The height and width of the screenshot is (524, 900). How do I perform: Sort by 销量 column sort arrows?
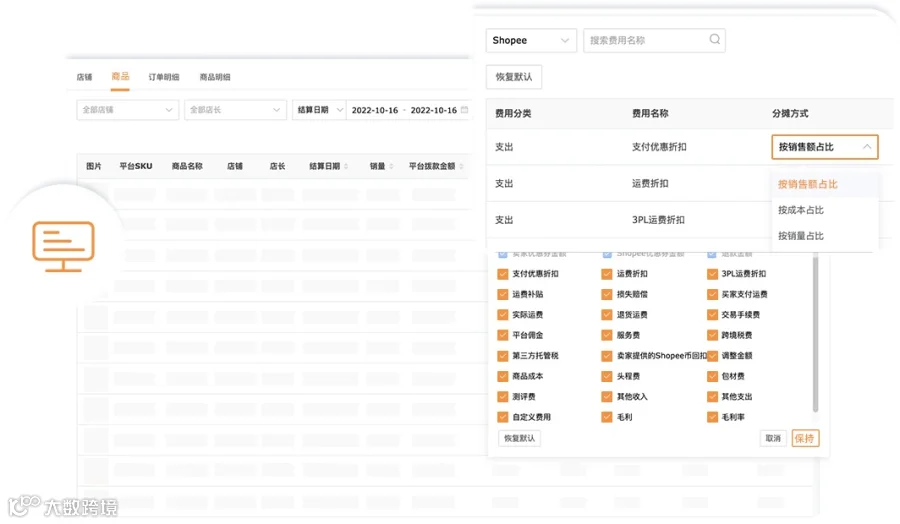tap(391, 166)
